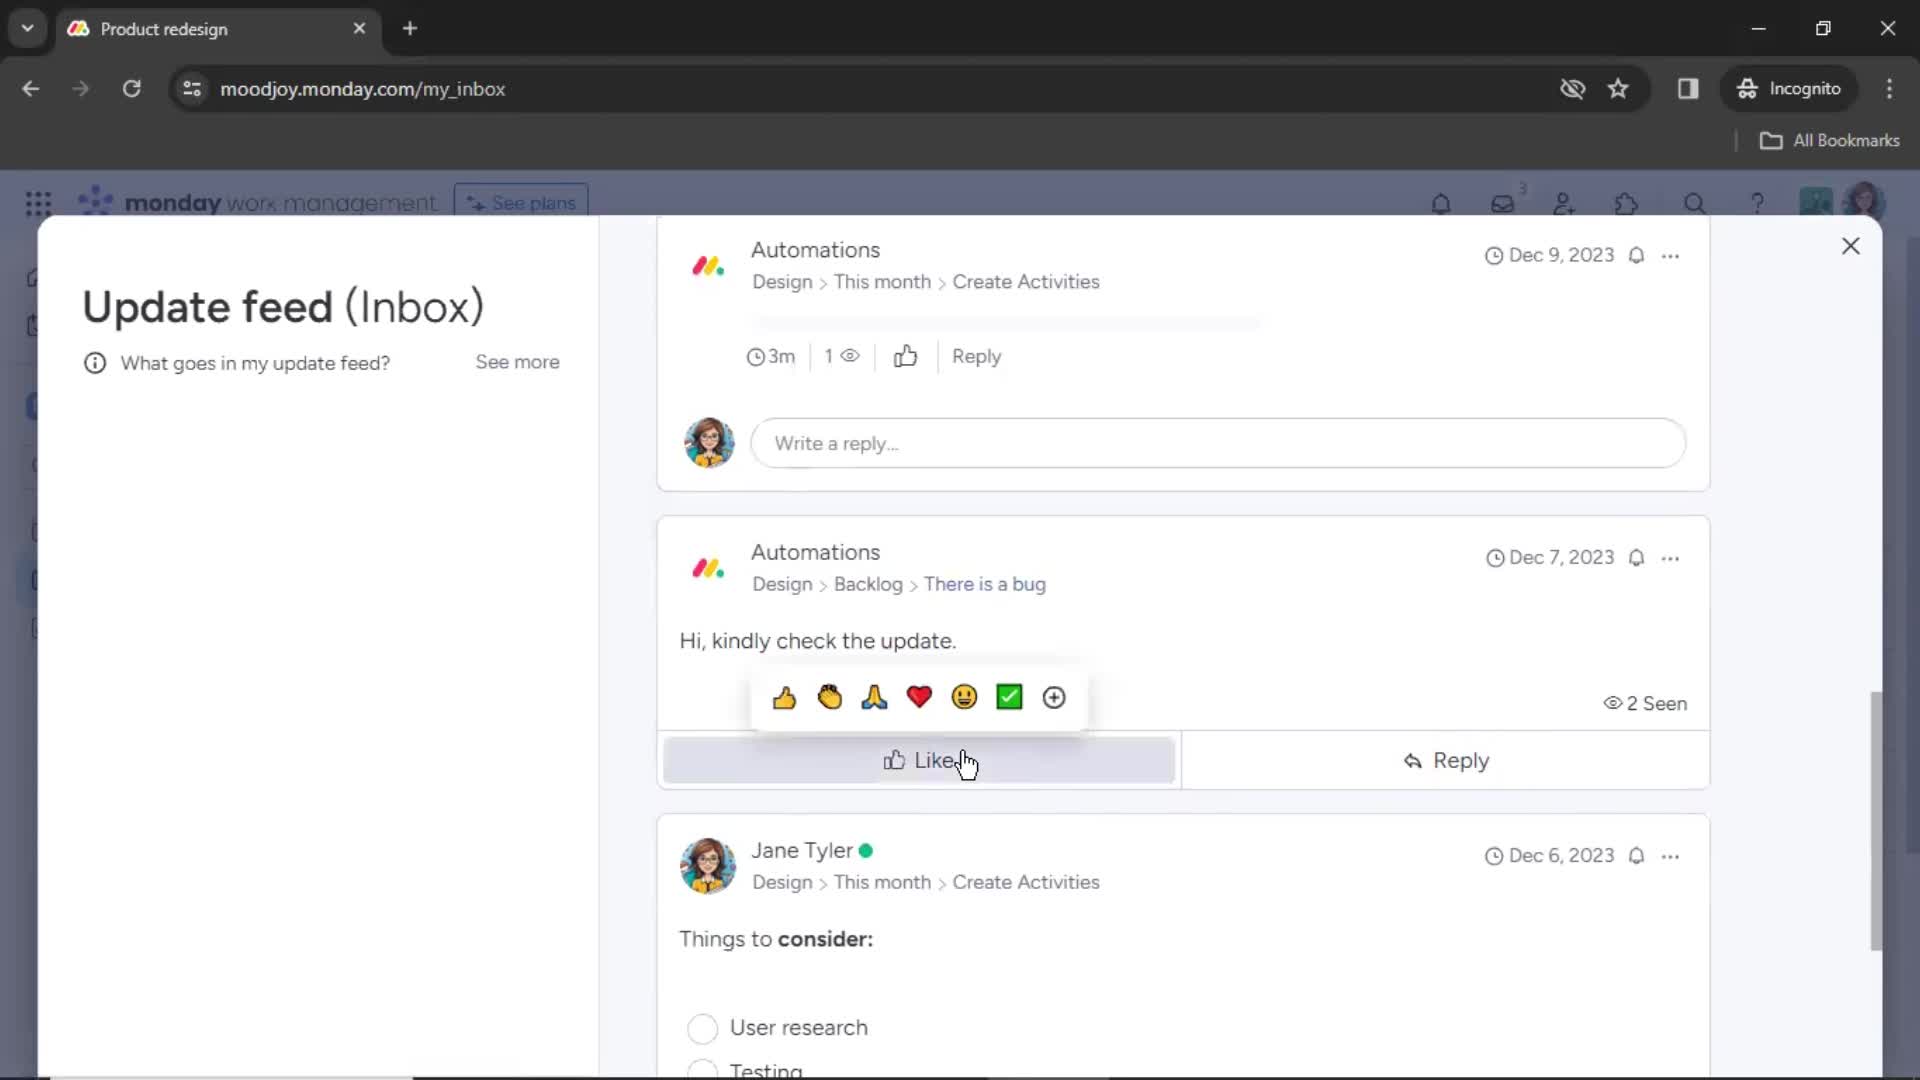Image resolution: width=1920 pixels, height=1080 pixels.
Task: Toggle the reminder bell on Dec 6 post
Action: tap(1639, 855)
